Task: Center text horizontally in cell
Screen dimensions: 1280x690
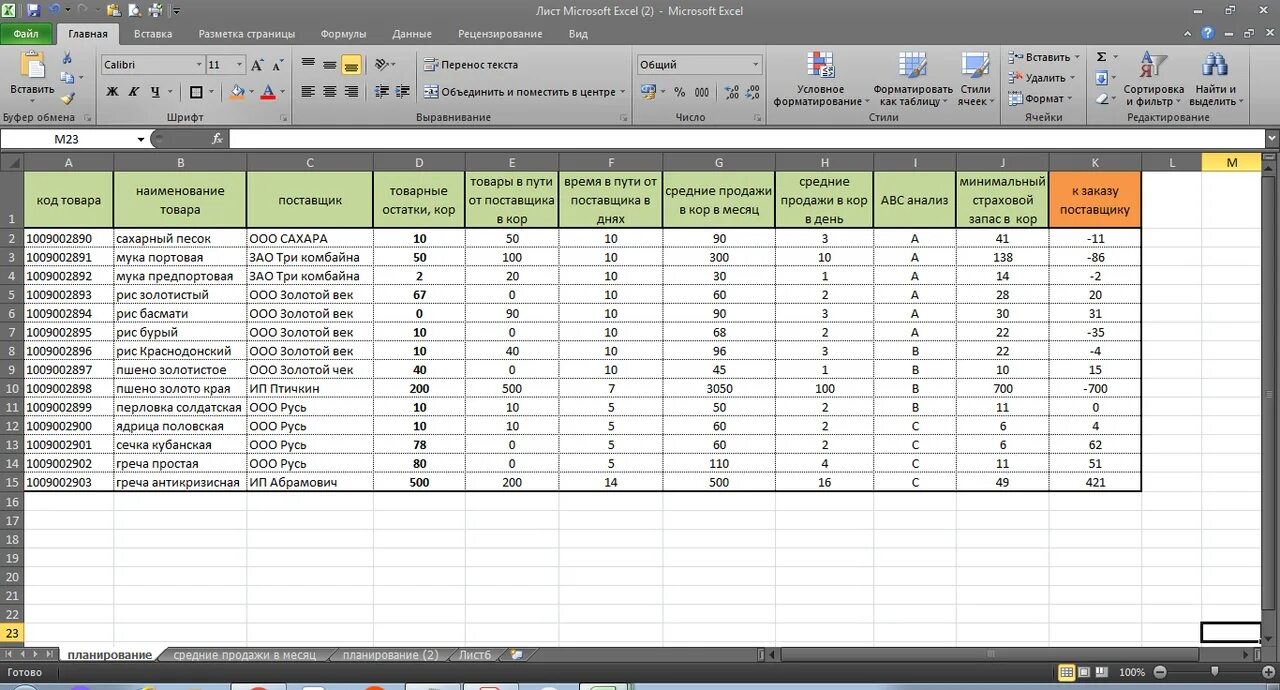Action: point(329,91)
